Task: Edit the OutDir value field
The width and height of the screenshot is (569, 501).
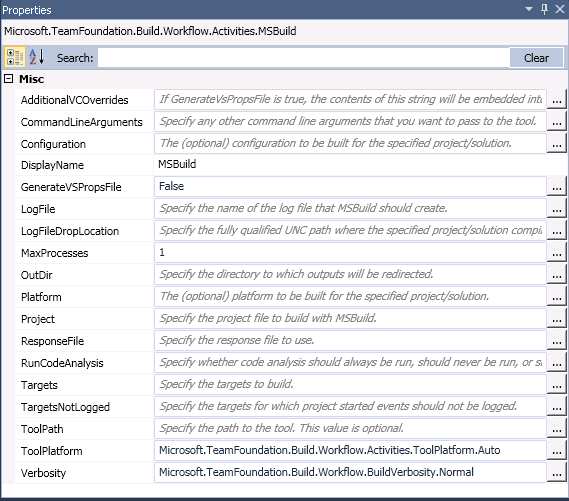Action: coord(350,275)
